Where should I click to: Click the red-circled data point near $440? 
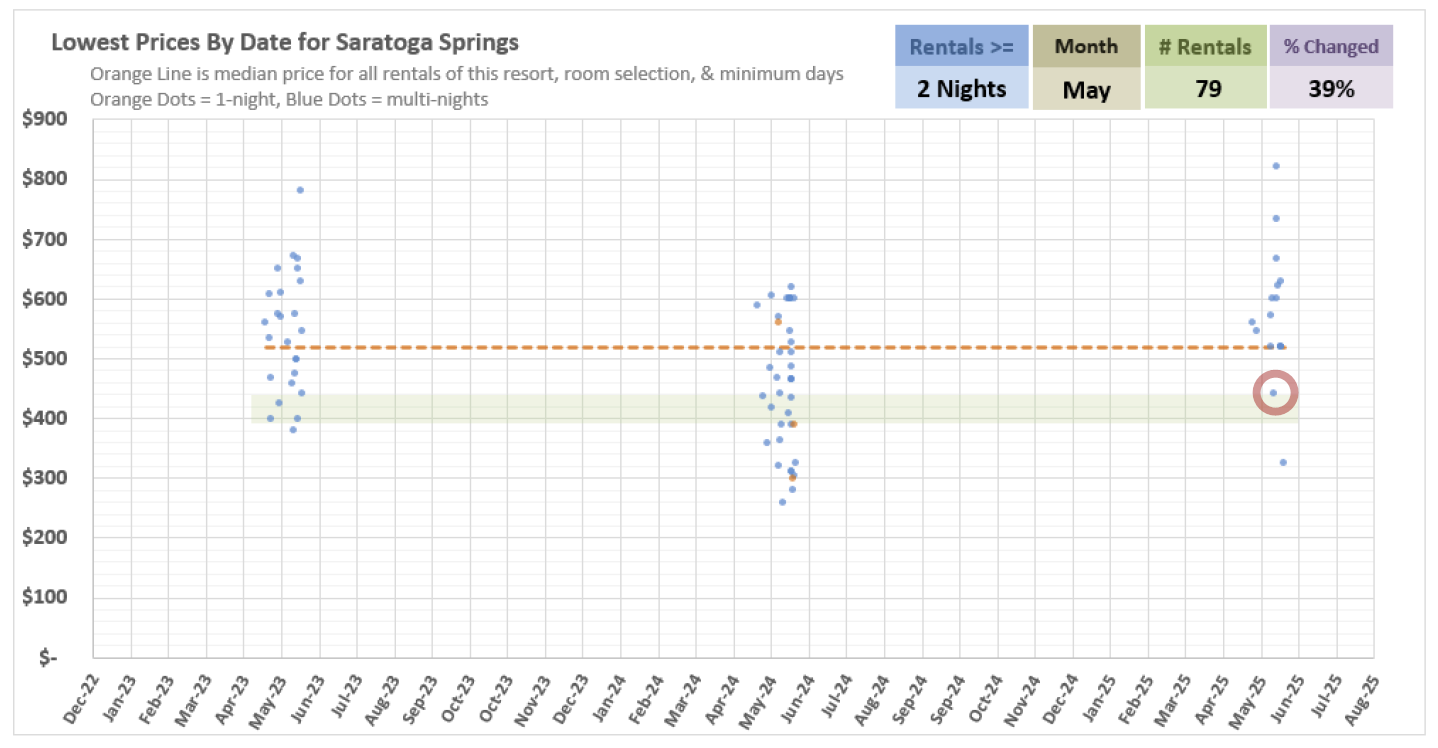1274,392
